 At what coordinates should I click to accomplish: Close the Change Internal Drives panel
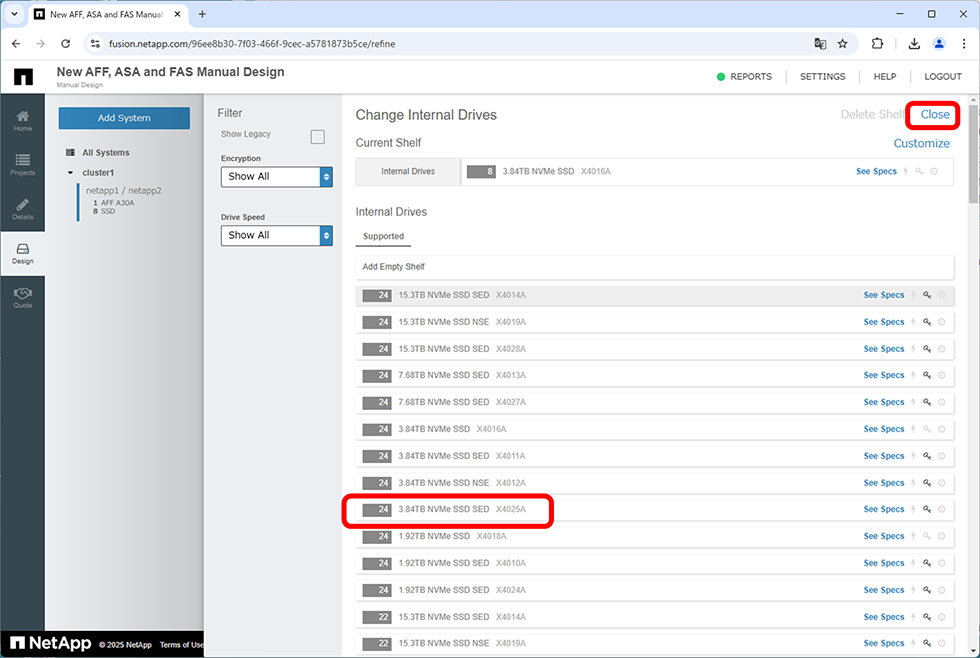pyautogui.click(x=934, y=115)
